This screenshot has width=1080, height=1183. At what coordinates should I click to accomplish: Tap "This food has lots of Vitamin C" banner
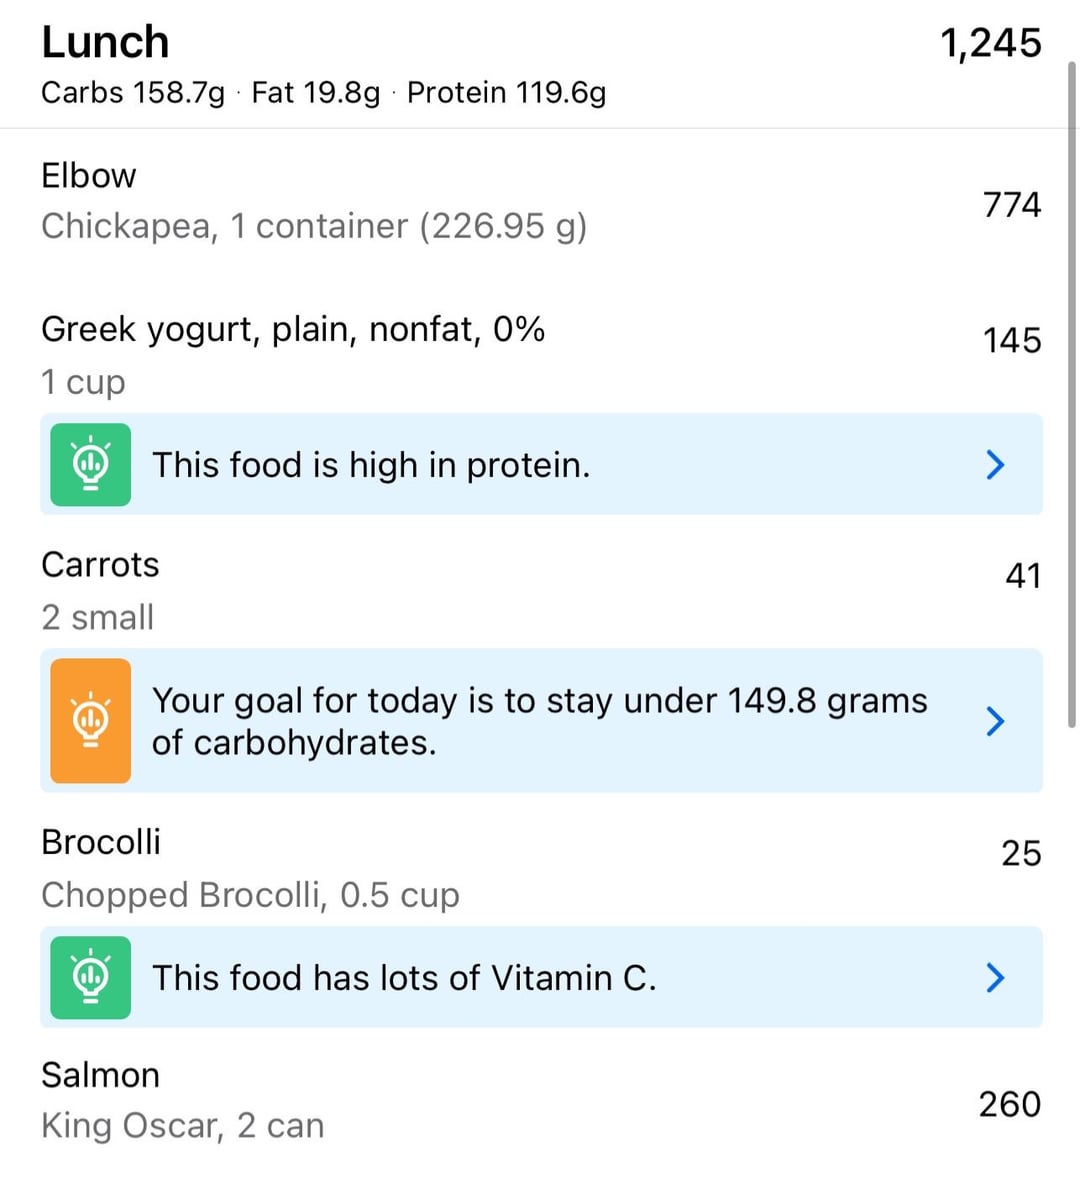[541, 977]
